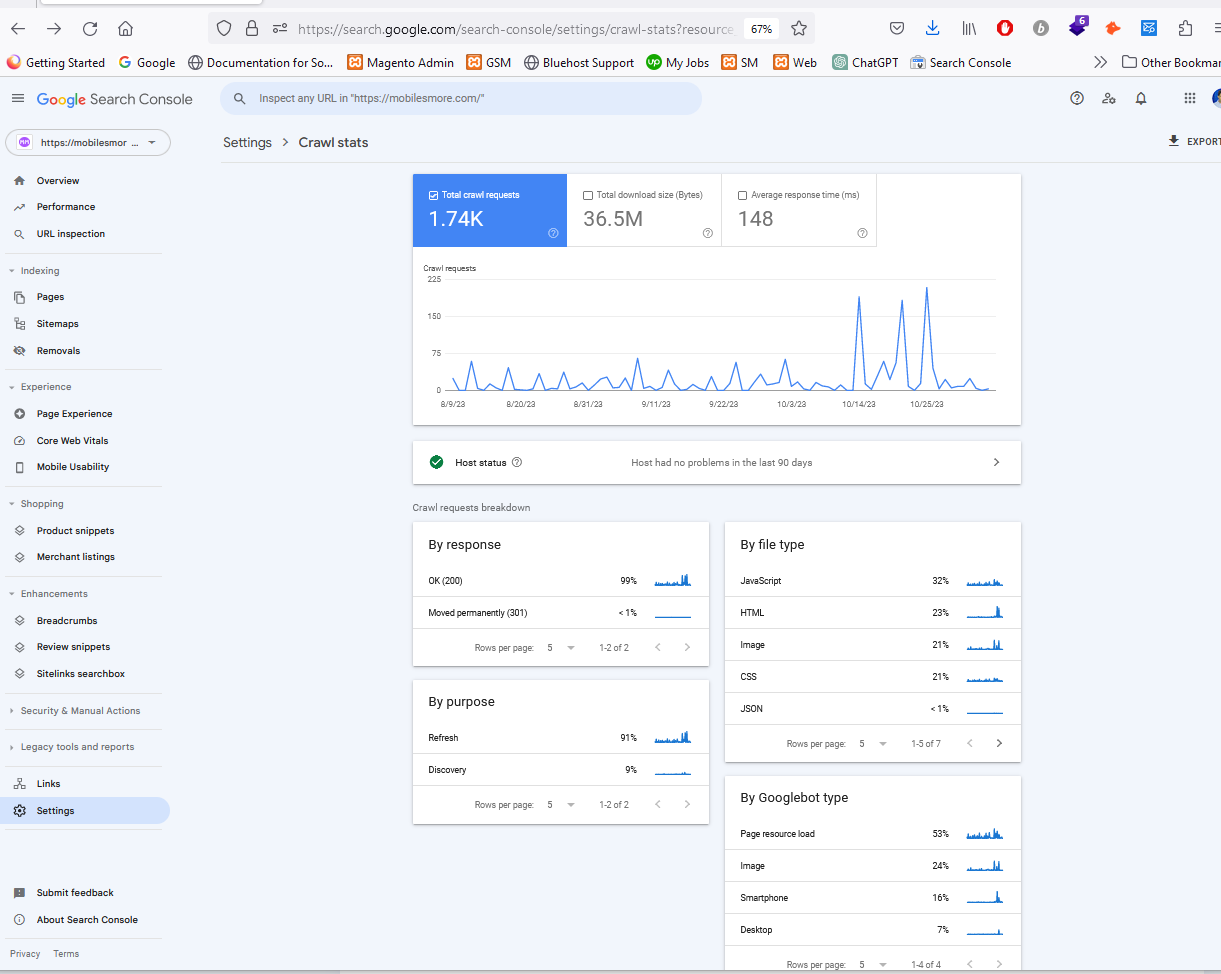
Task: Open the property selector dropdown
Action: (88, 142)
